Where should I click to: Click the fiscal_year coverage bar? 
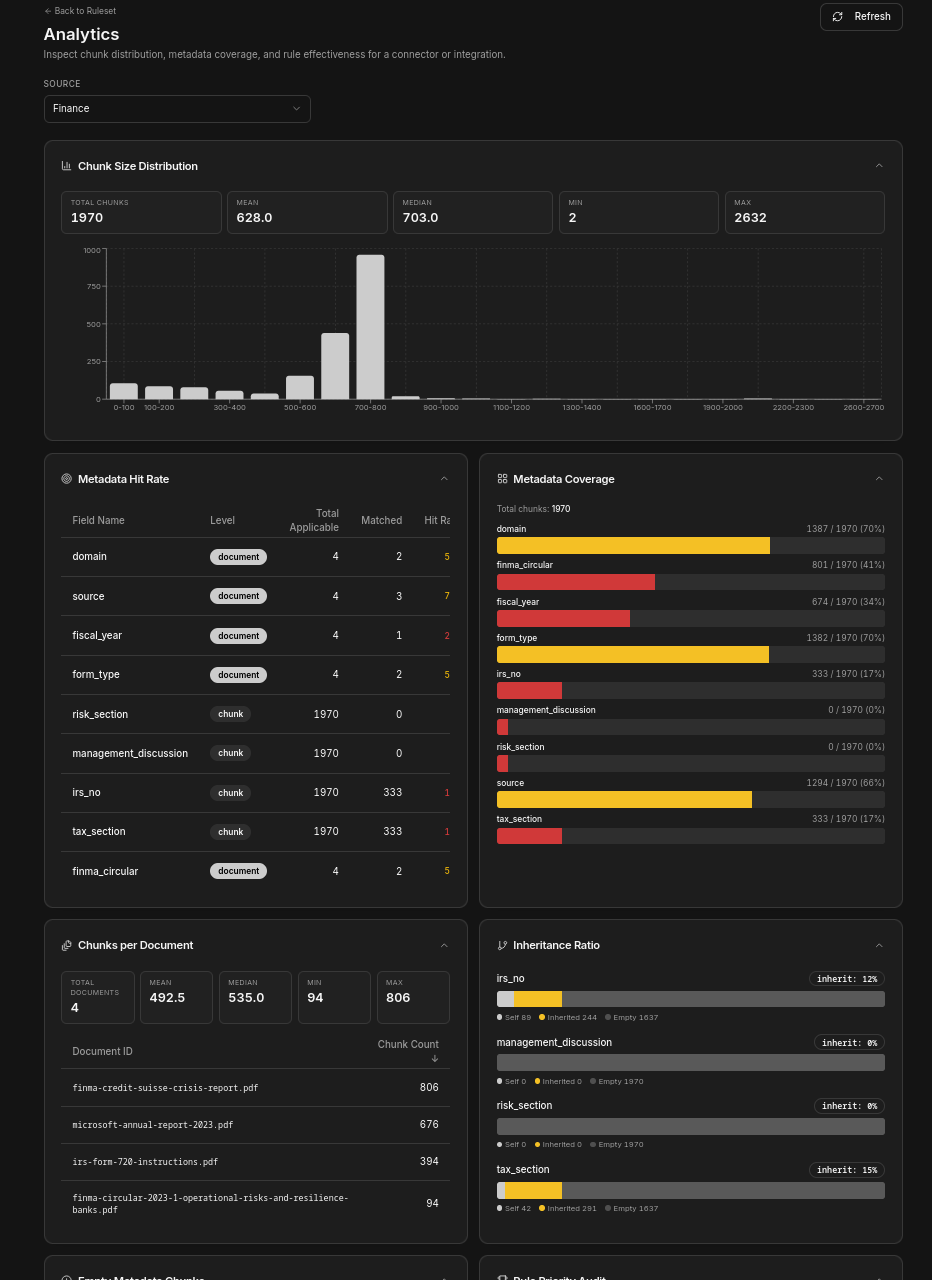[690, 618]
